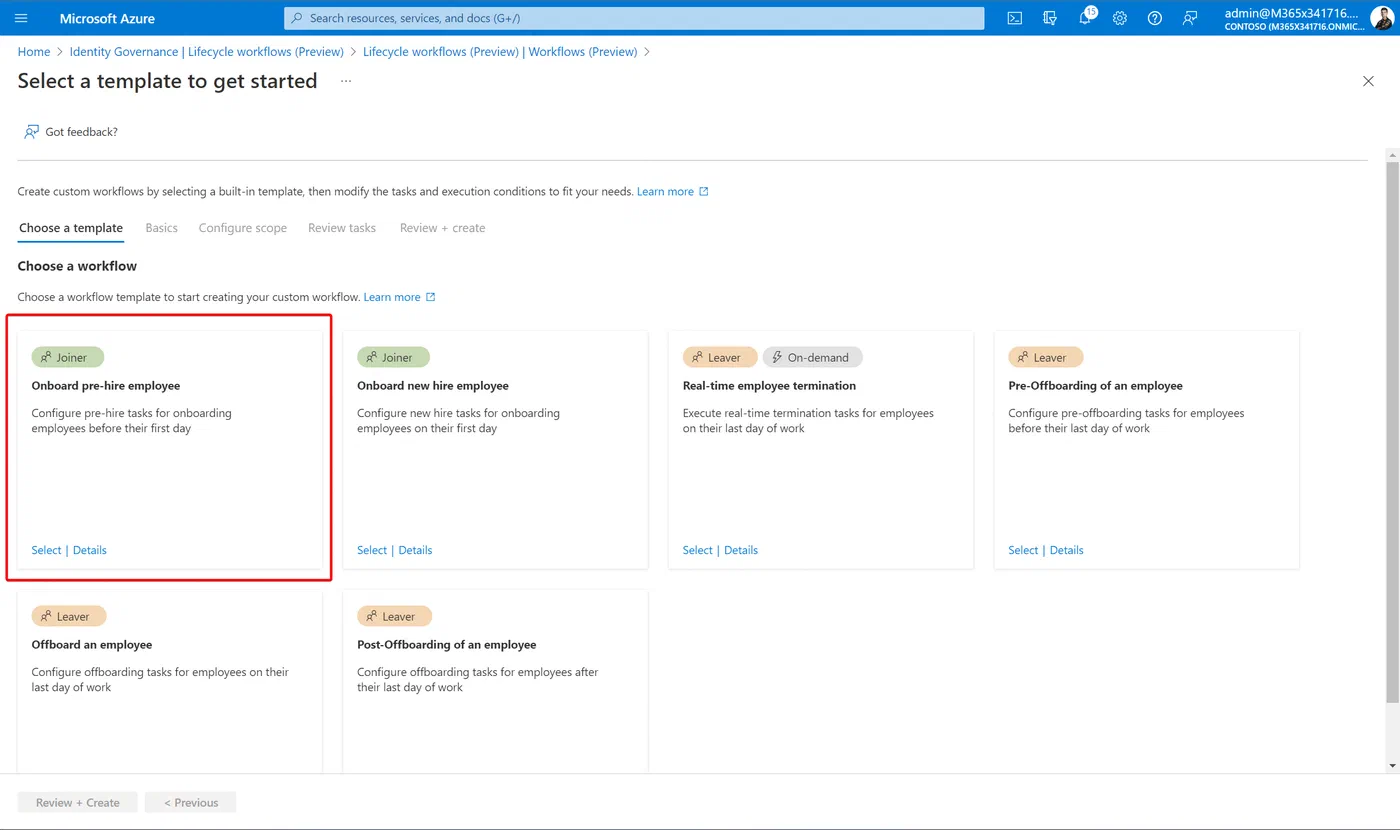Open the Directories and subscriptions filter icon
1400x830 pixels.
pos(1049,18)
